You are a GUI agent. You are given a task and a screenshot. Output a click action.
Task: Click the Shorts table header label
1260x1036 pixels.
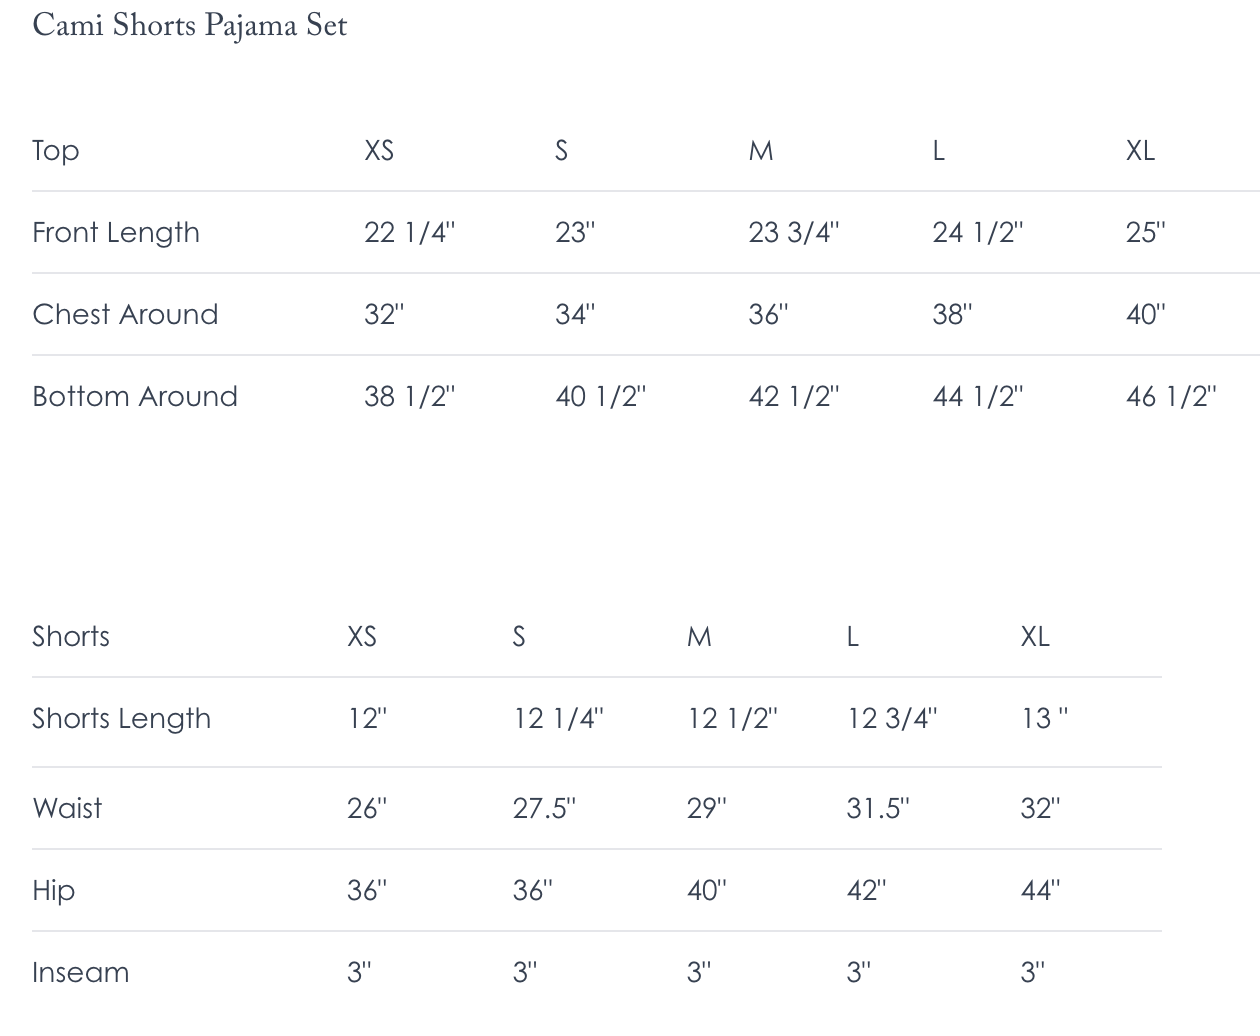coord(71,636)
